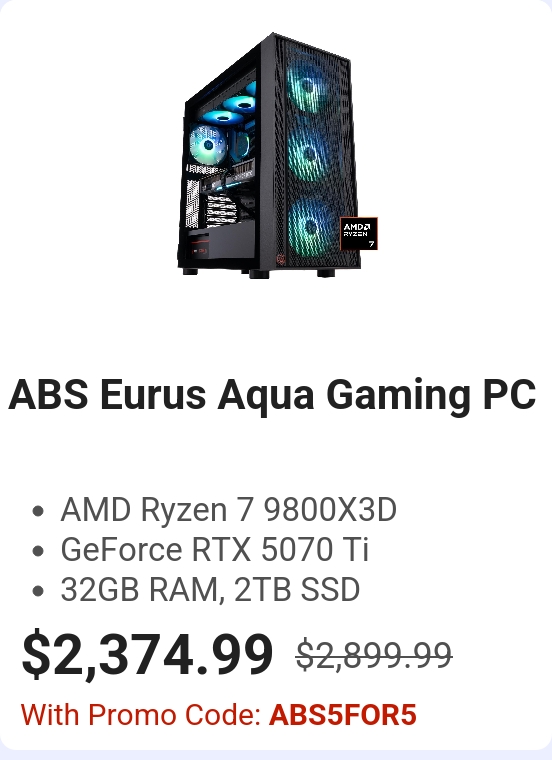Click the "With Promo Code:" label
Viewport: 552px width, 760px height.
[141, 715]
